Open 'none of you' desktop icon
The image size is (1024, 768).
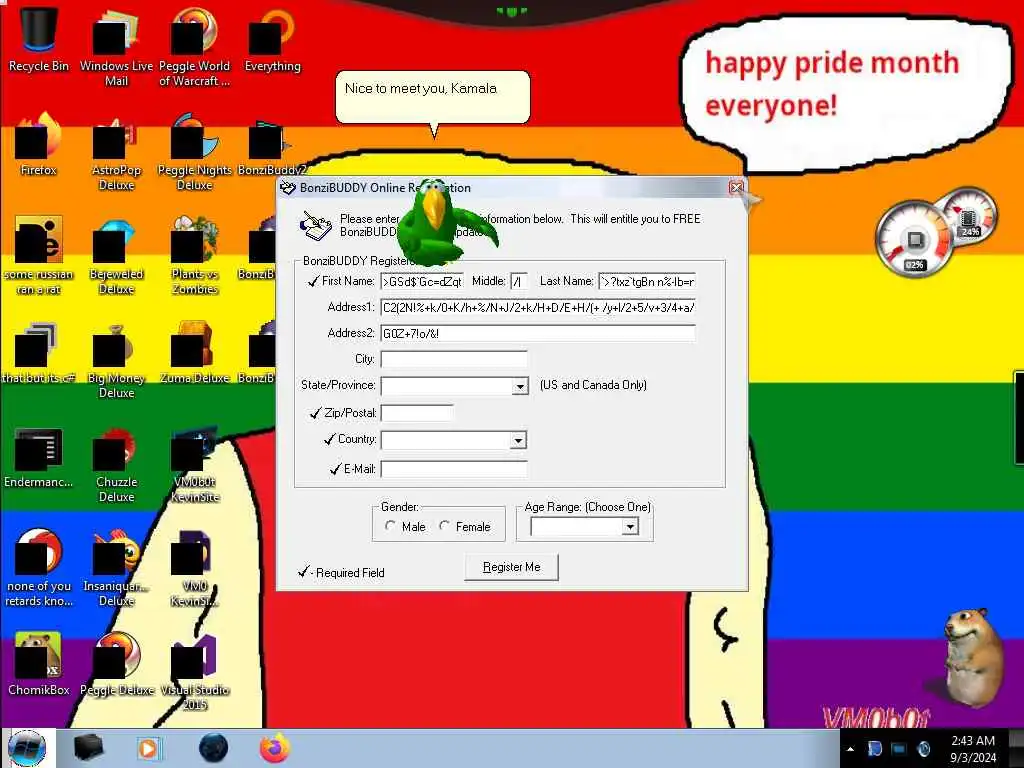coord(39,567)
